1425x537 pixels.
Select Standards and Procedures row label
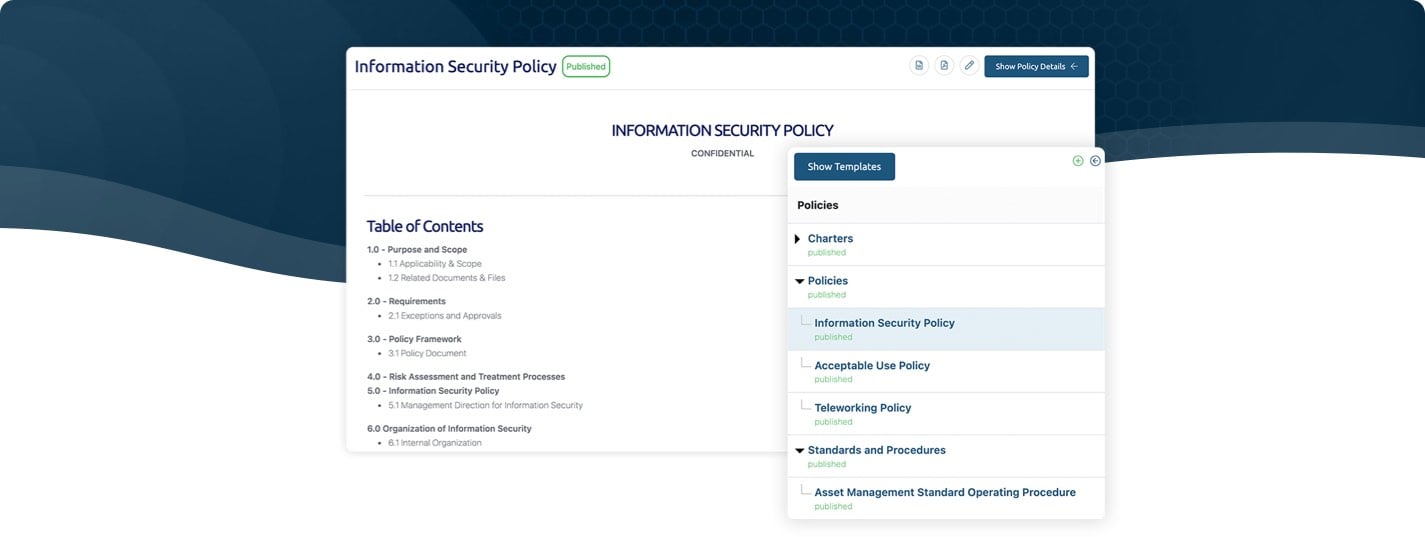(876, 450)
